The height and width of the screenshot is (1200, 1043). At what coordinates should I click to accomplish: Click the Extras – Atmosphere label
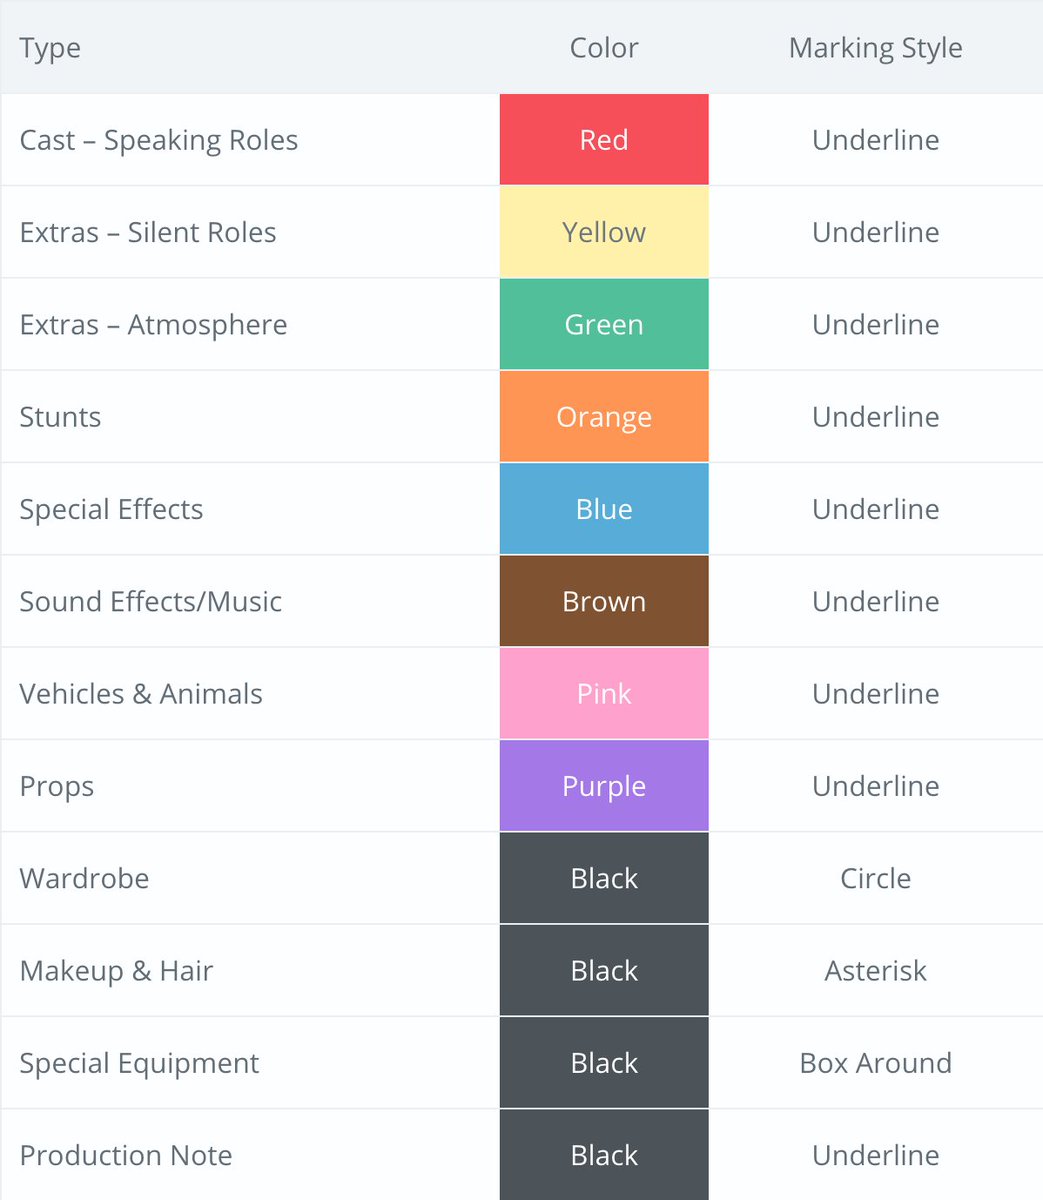153,325
